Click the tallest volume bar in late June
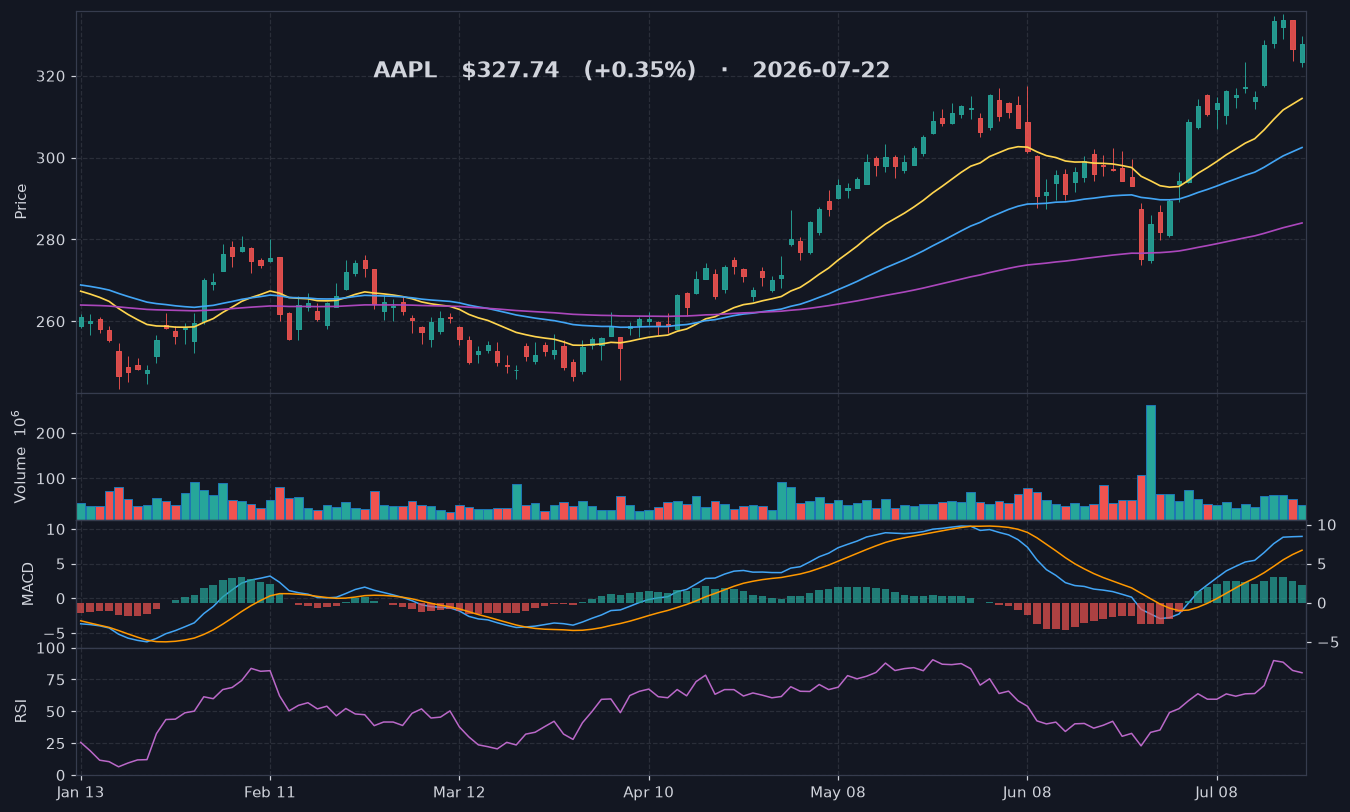1350x812 pixels. tap(1151, 462)
